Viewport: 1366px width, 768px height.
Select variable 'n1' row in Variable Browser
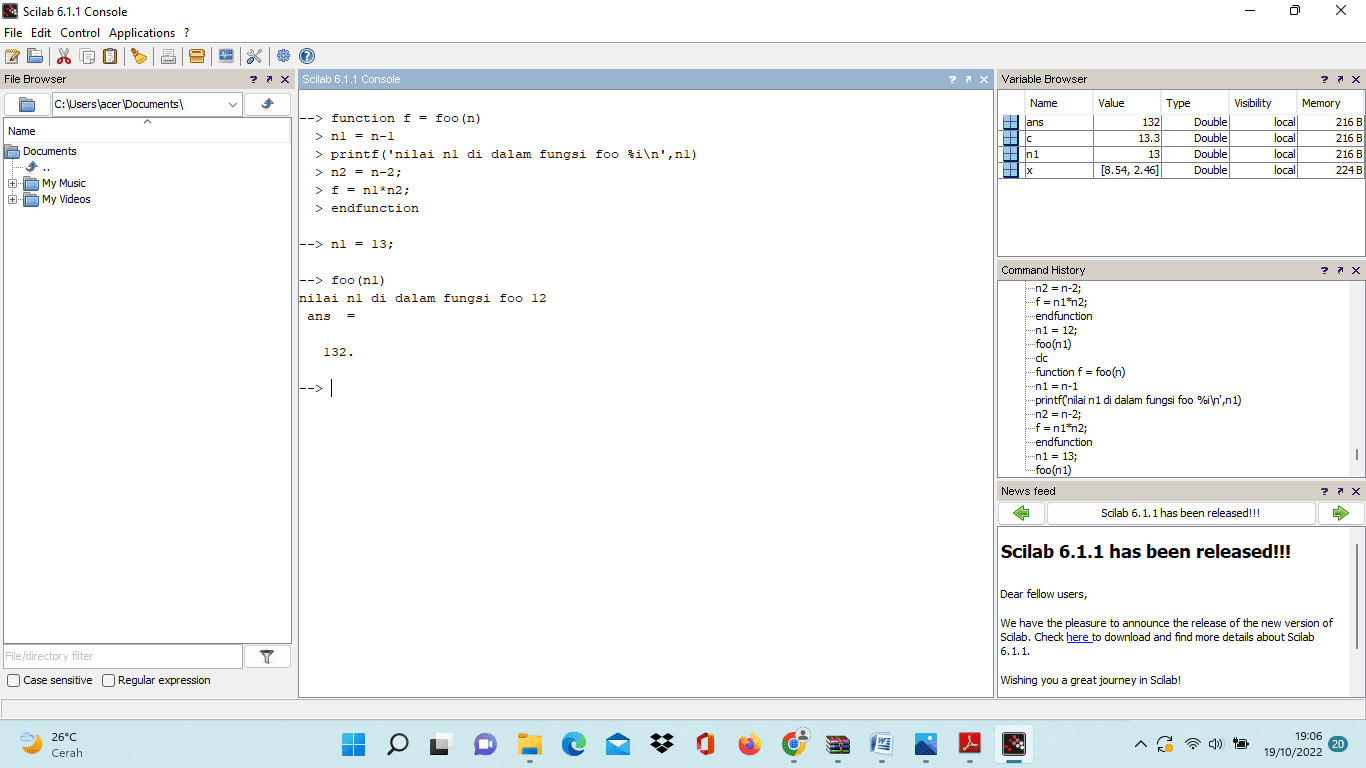[1181, 154]
